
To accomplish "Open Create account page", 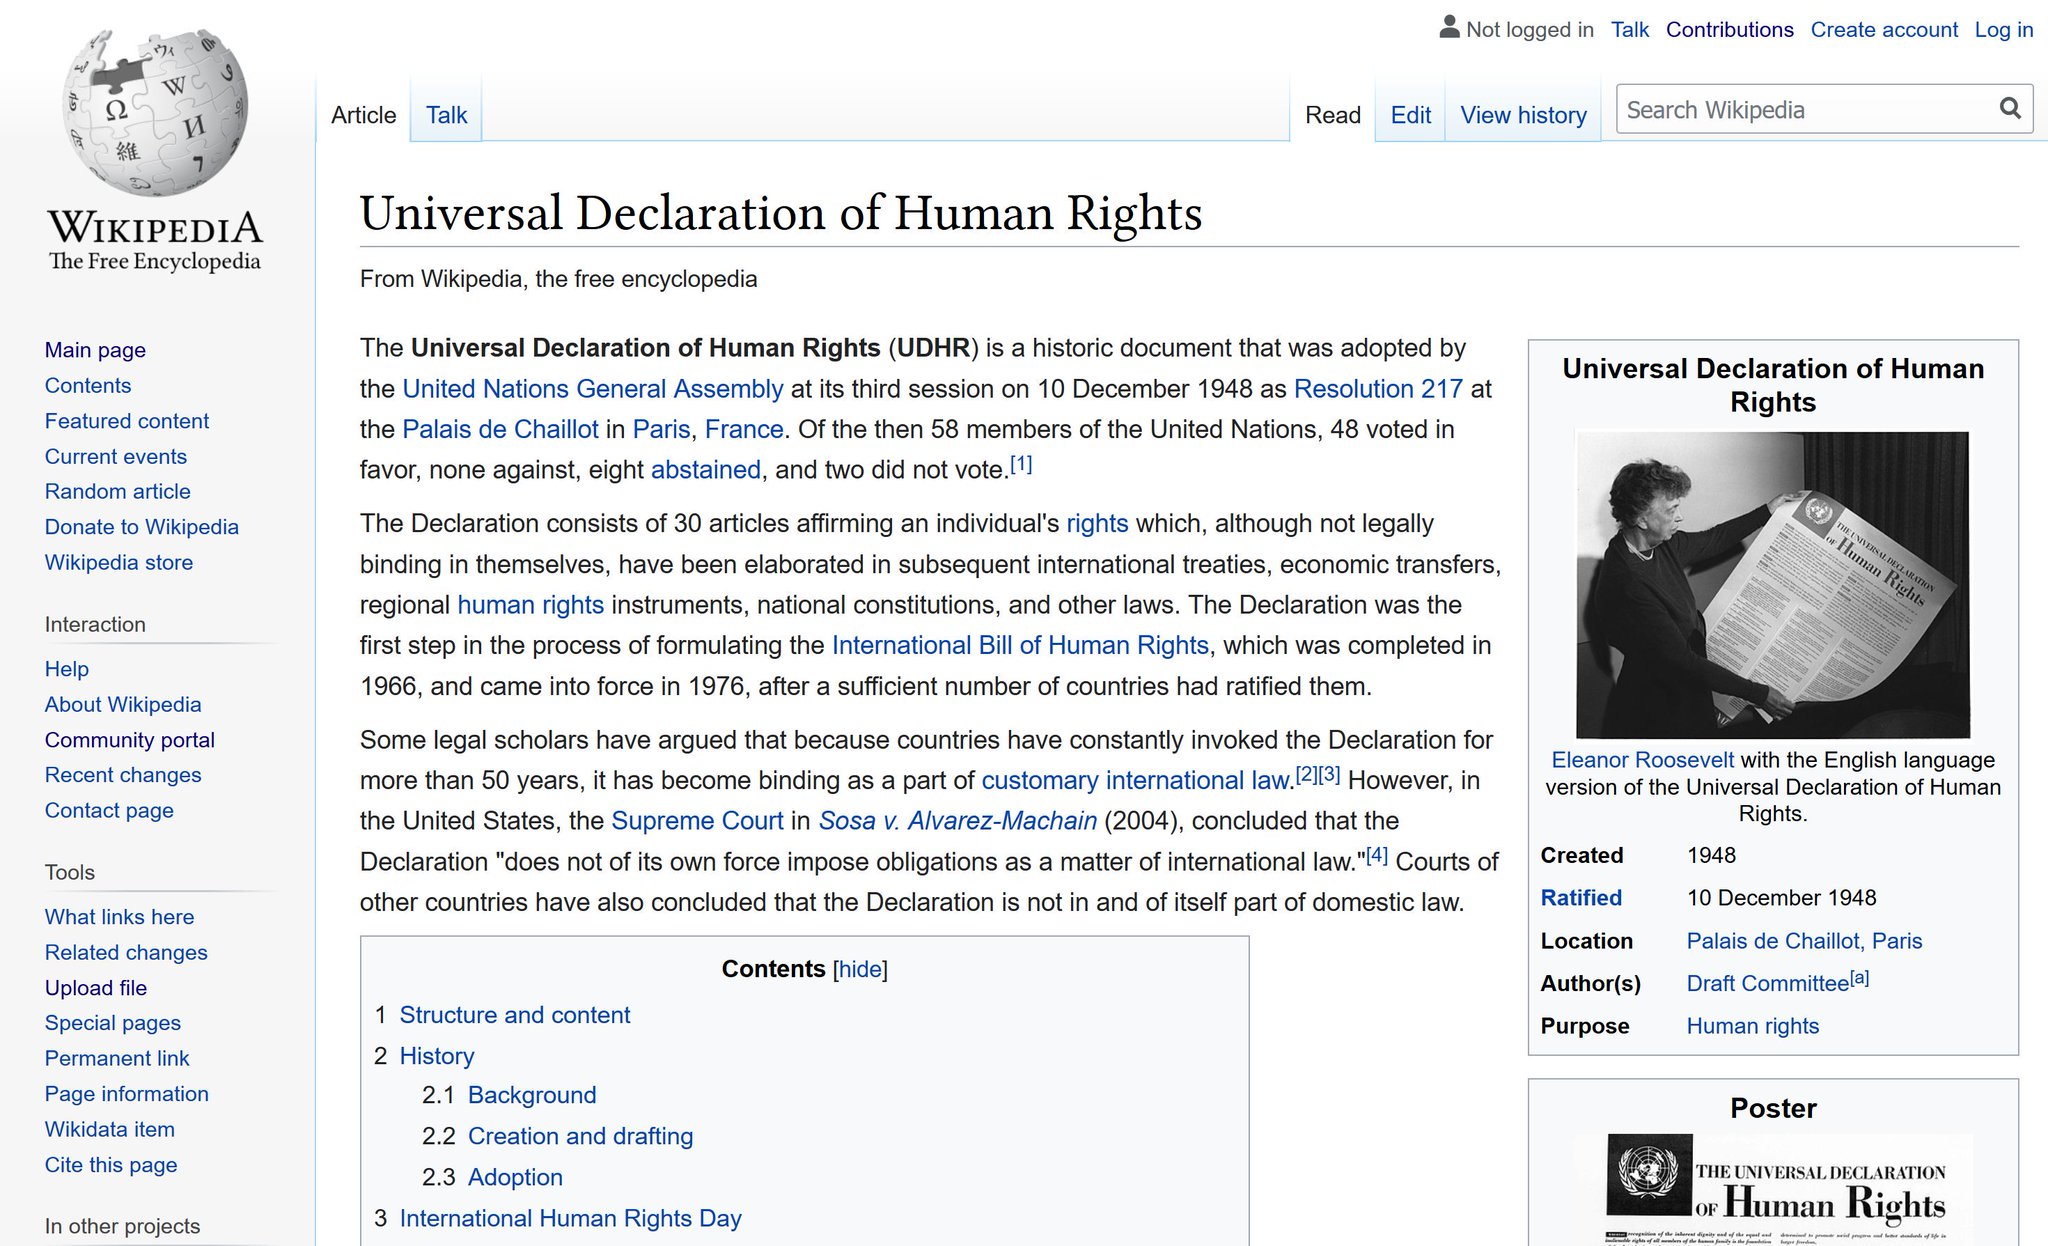I will click(1883, 30).
